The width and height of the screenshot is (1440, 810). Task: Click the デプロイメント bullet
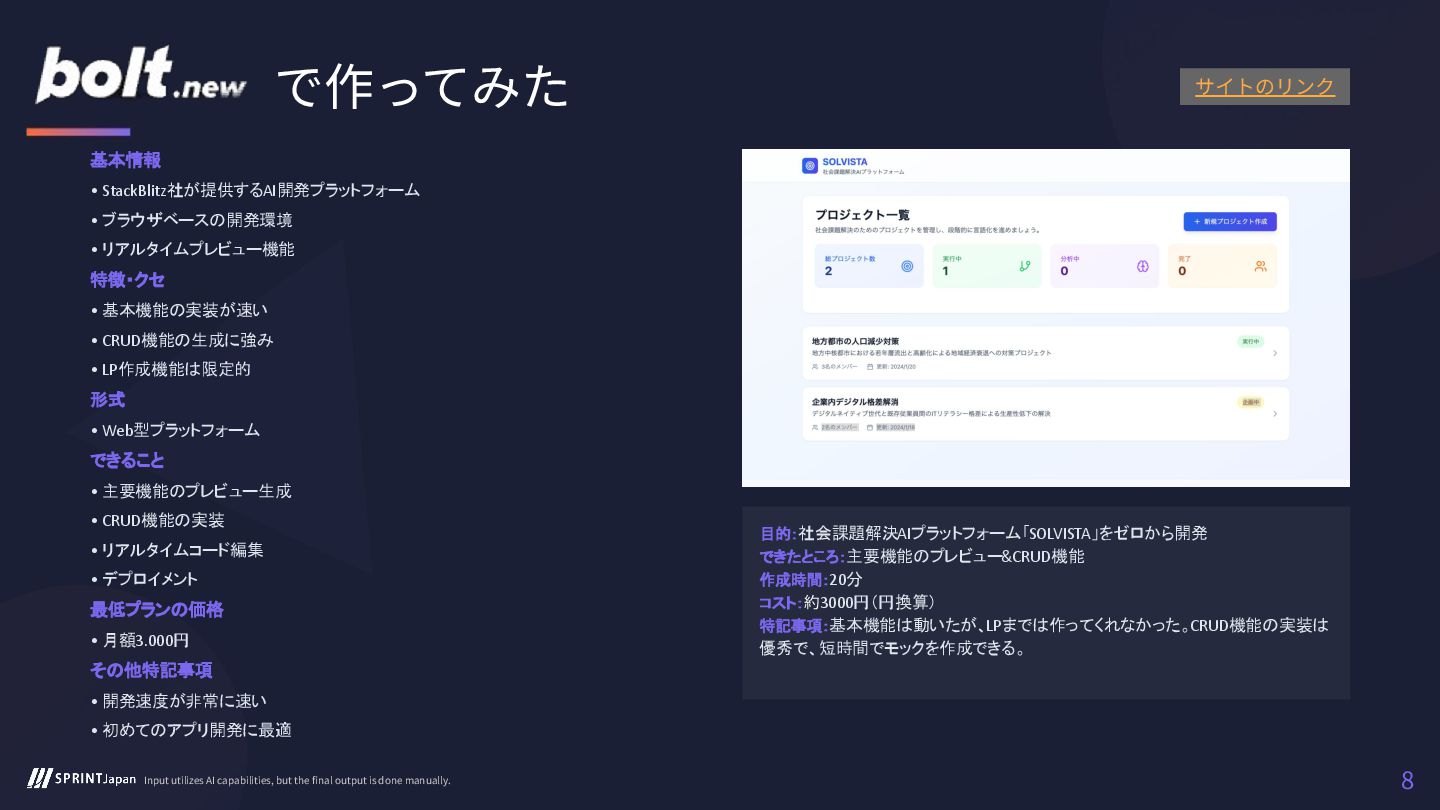pyautogui.click(x=150, y=579)
